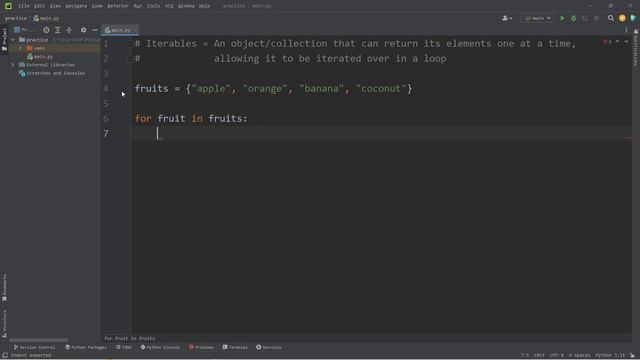Click the cursor position indicator in status bar
The width and height of the screenshot is (640, 360).
pyautogui.click(x=524, y=355)
